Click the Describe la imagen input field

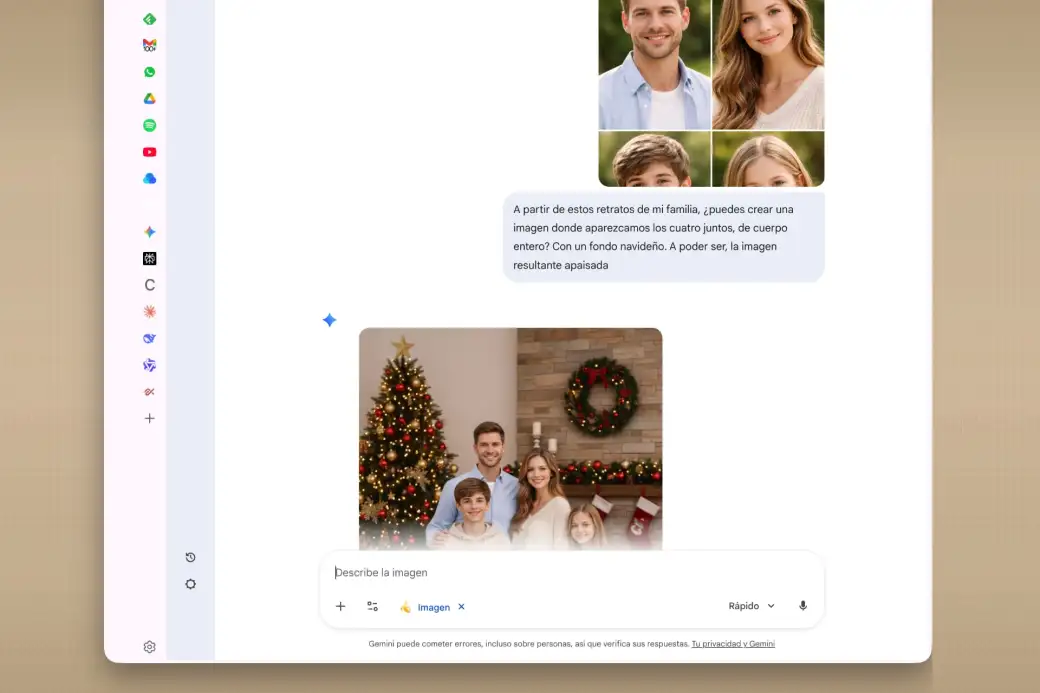[x=450, y=572]
